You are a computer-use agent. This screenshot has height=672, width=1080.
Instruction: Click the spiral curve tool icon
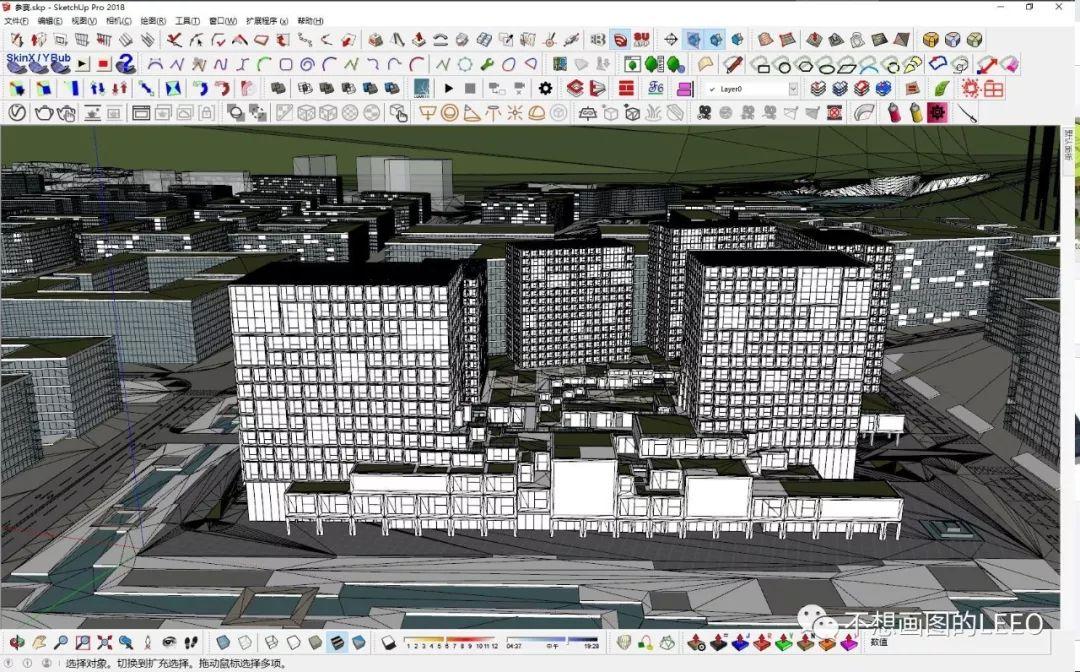click(x=307, y=65)
